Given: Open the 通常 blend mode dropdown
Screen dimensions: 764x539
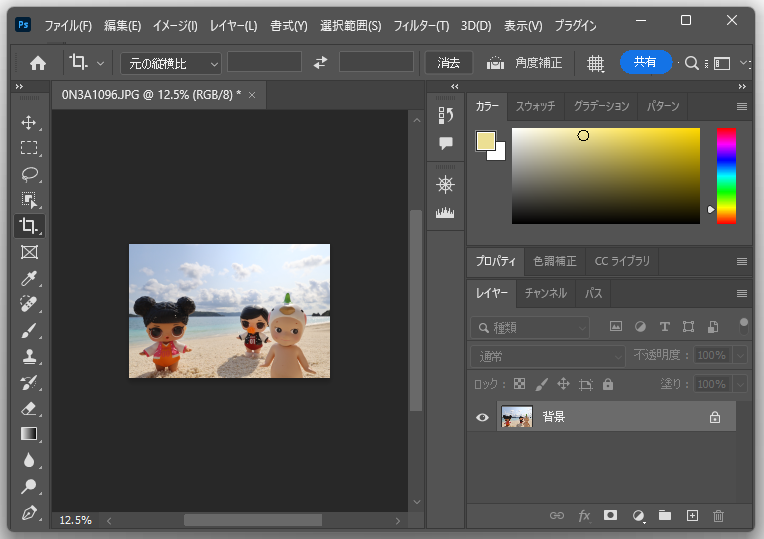Looking at the screenshot, I should pos(548,356).
